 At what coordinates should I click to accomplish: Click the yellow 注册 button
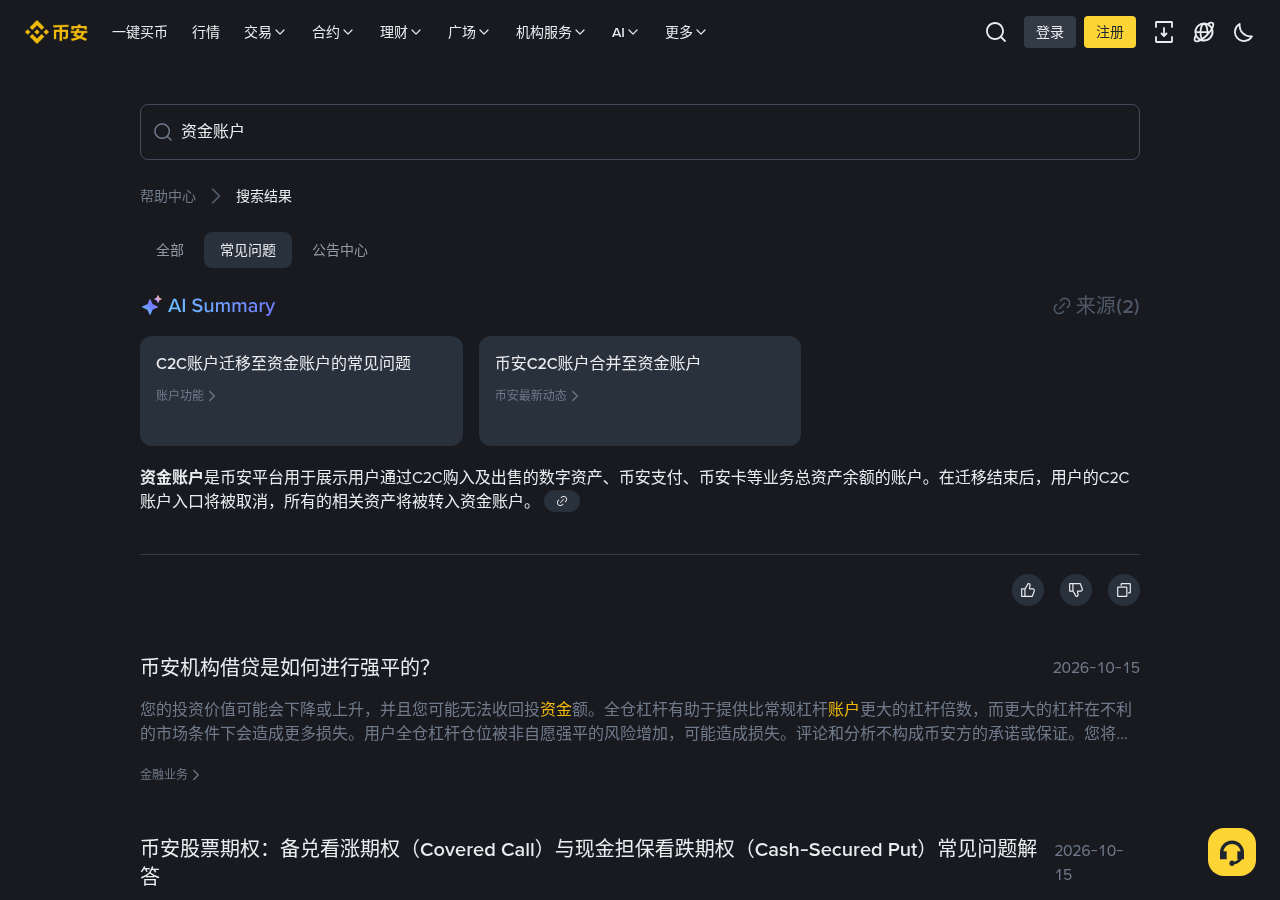(x=1110, y=32)
